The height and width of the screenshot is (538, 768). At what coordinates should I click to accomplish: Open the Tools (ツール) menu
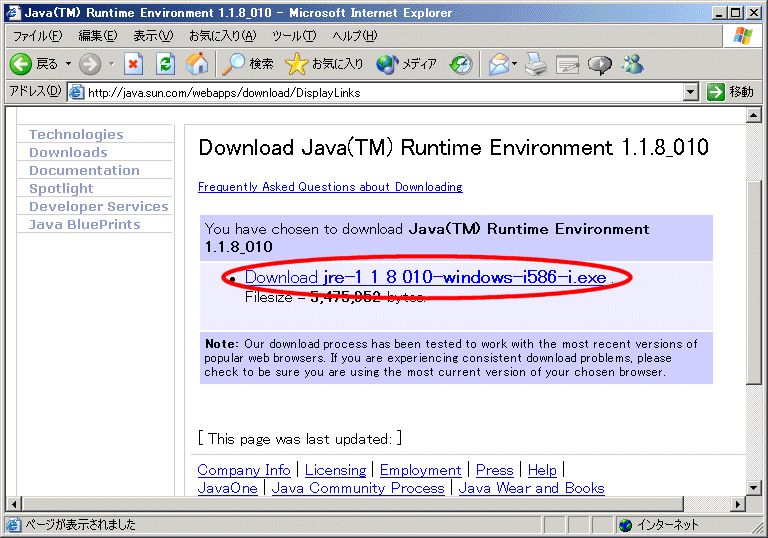coord(294,36)
